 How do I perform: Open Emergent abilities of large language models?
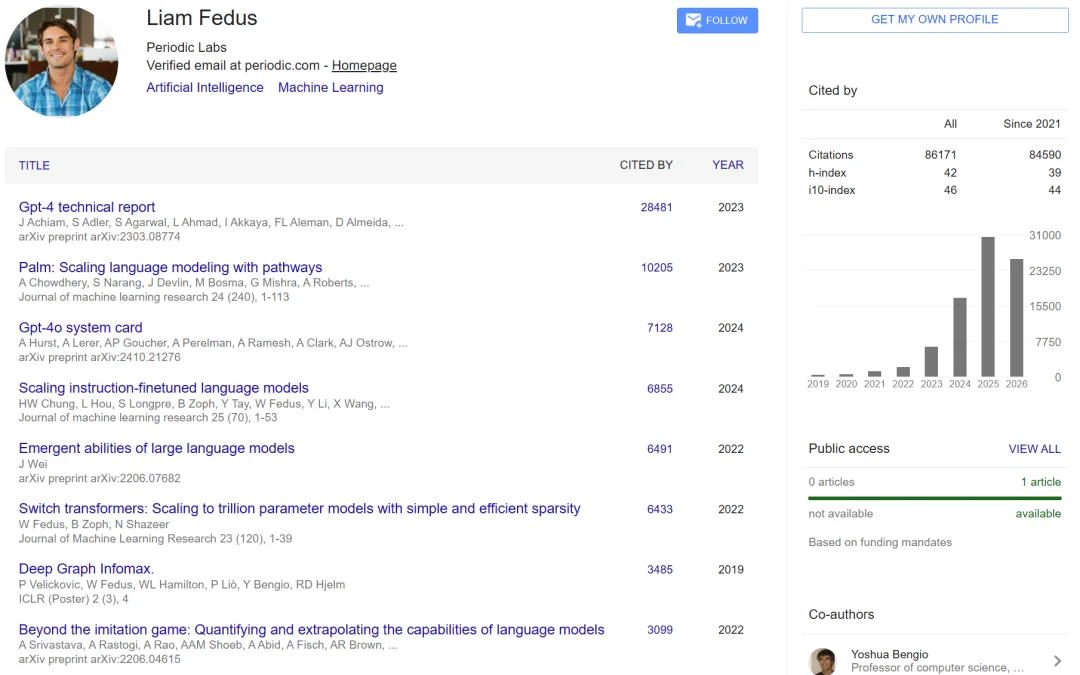coord(156,448)
